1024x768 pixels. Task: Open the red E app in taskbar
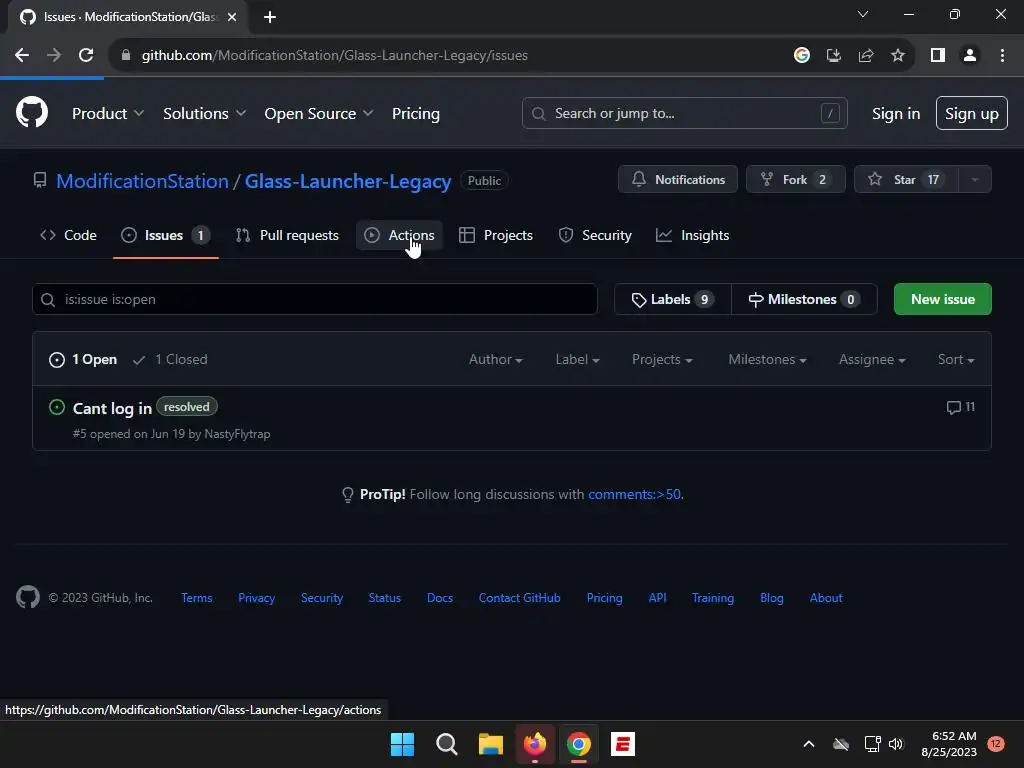tap(623, 744)
